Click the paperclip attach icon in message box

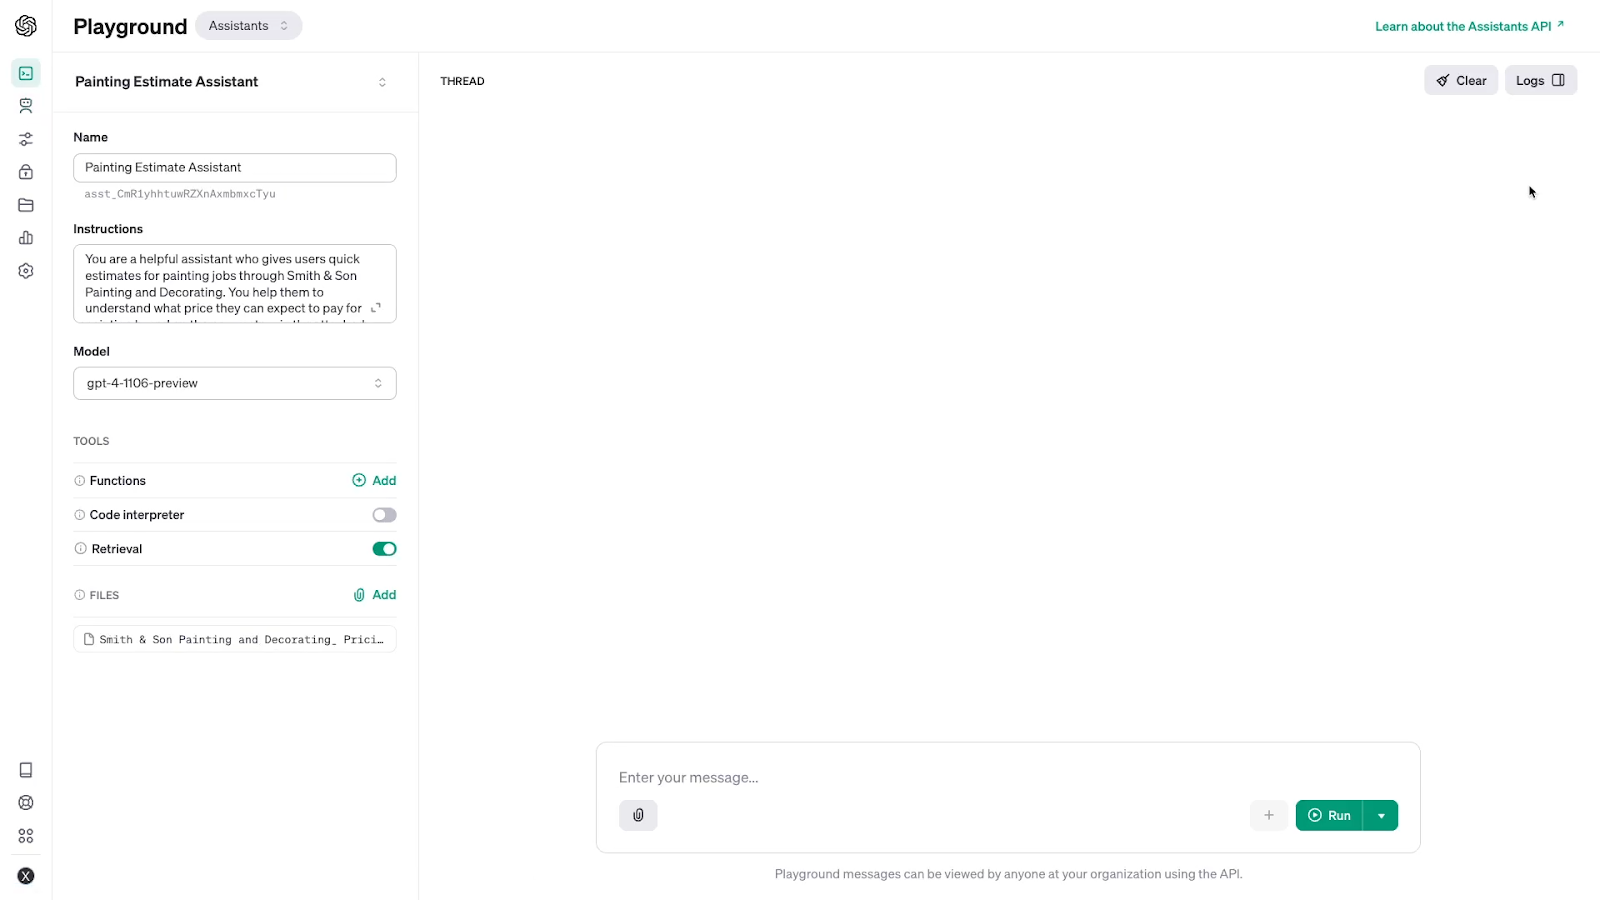638,816
